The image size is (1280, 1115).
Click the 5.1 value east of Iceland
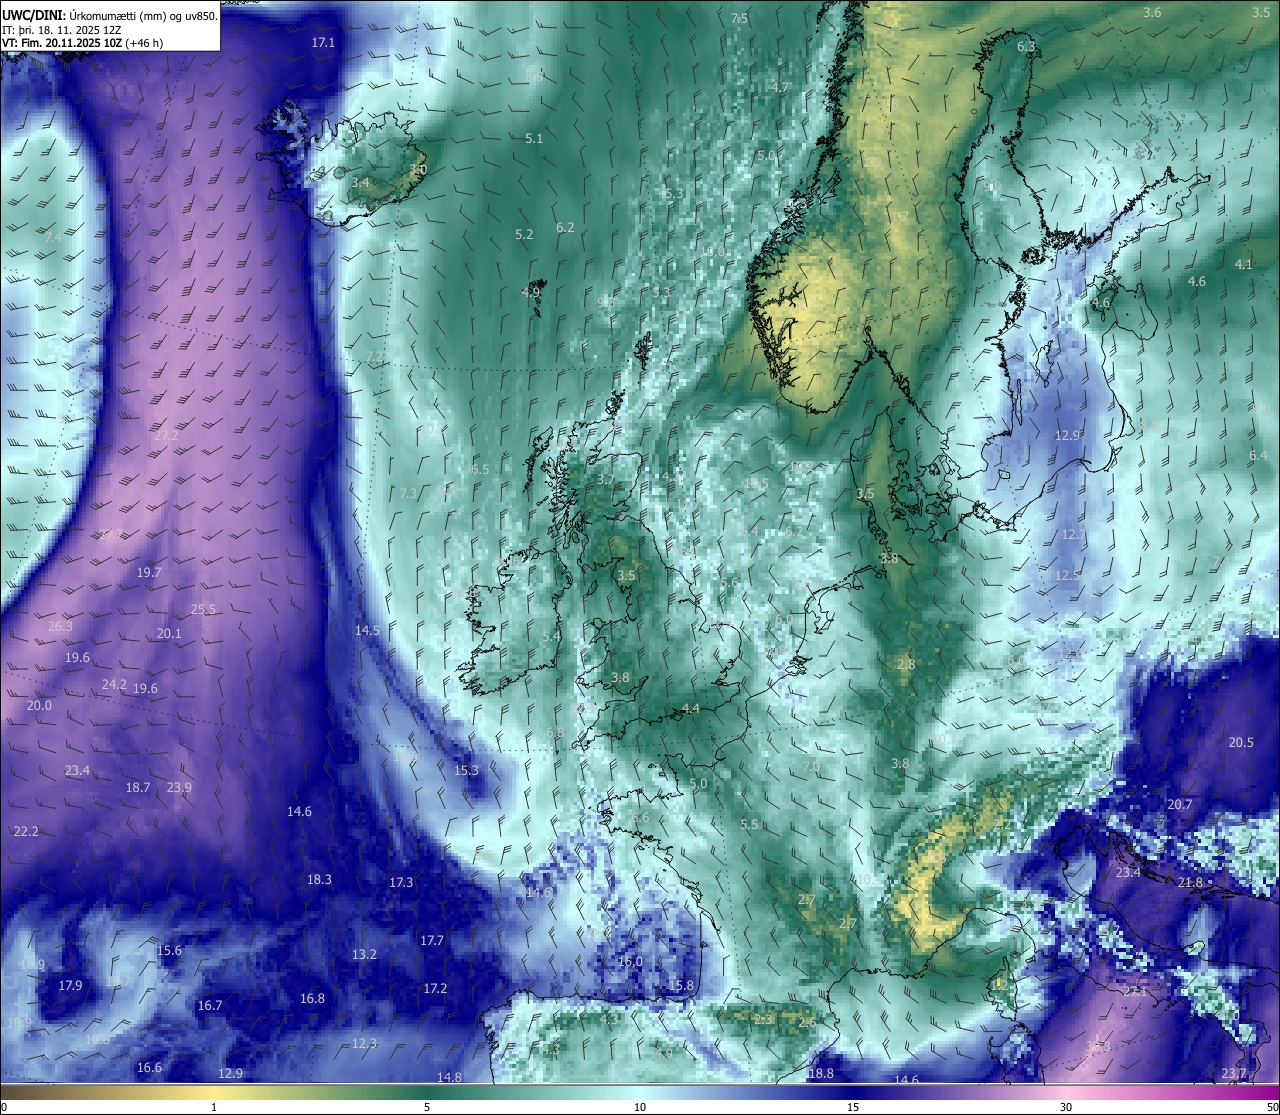pos(534,139)
